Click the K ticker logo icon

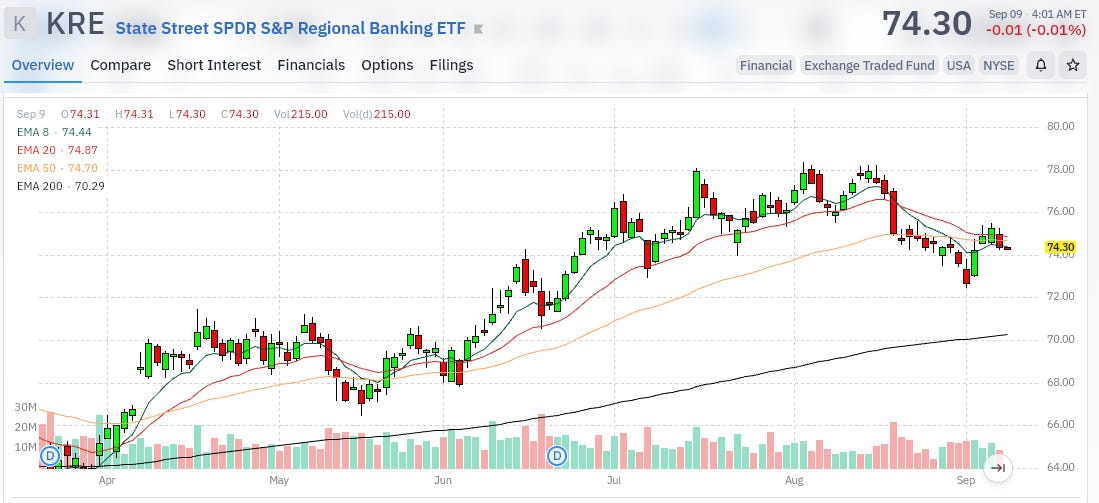(20, 23)
